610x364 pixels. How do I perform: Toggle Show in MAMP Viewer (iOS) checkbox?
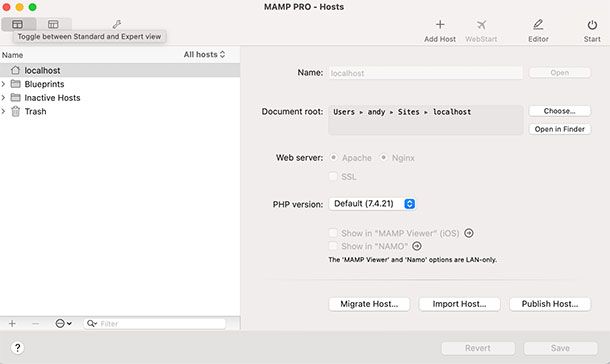tap(333, 233)
